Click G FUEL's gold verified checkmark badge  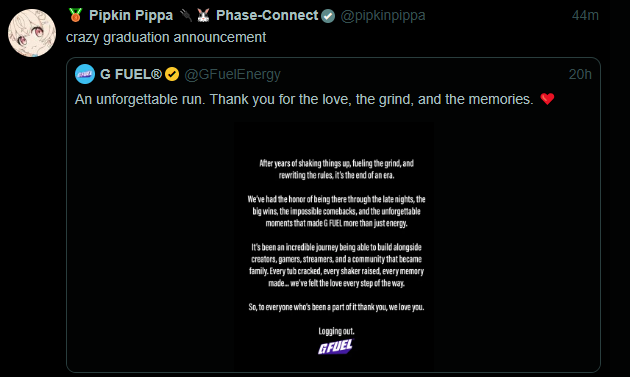point(172,74)
